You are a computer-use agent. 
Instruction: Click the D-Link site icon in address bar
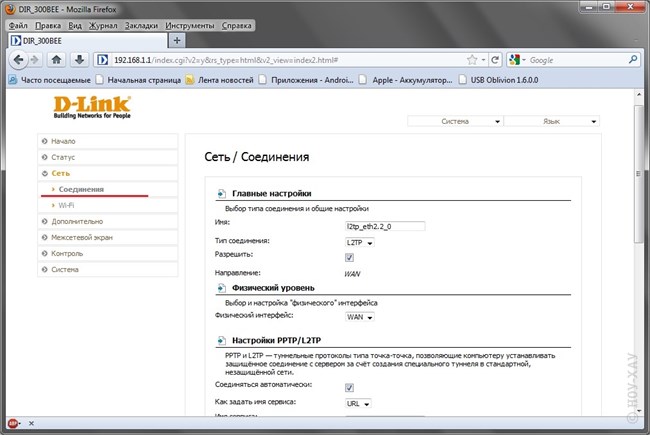click(x=102, y=60)
